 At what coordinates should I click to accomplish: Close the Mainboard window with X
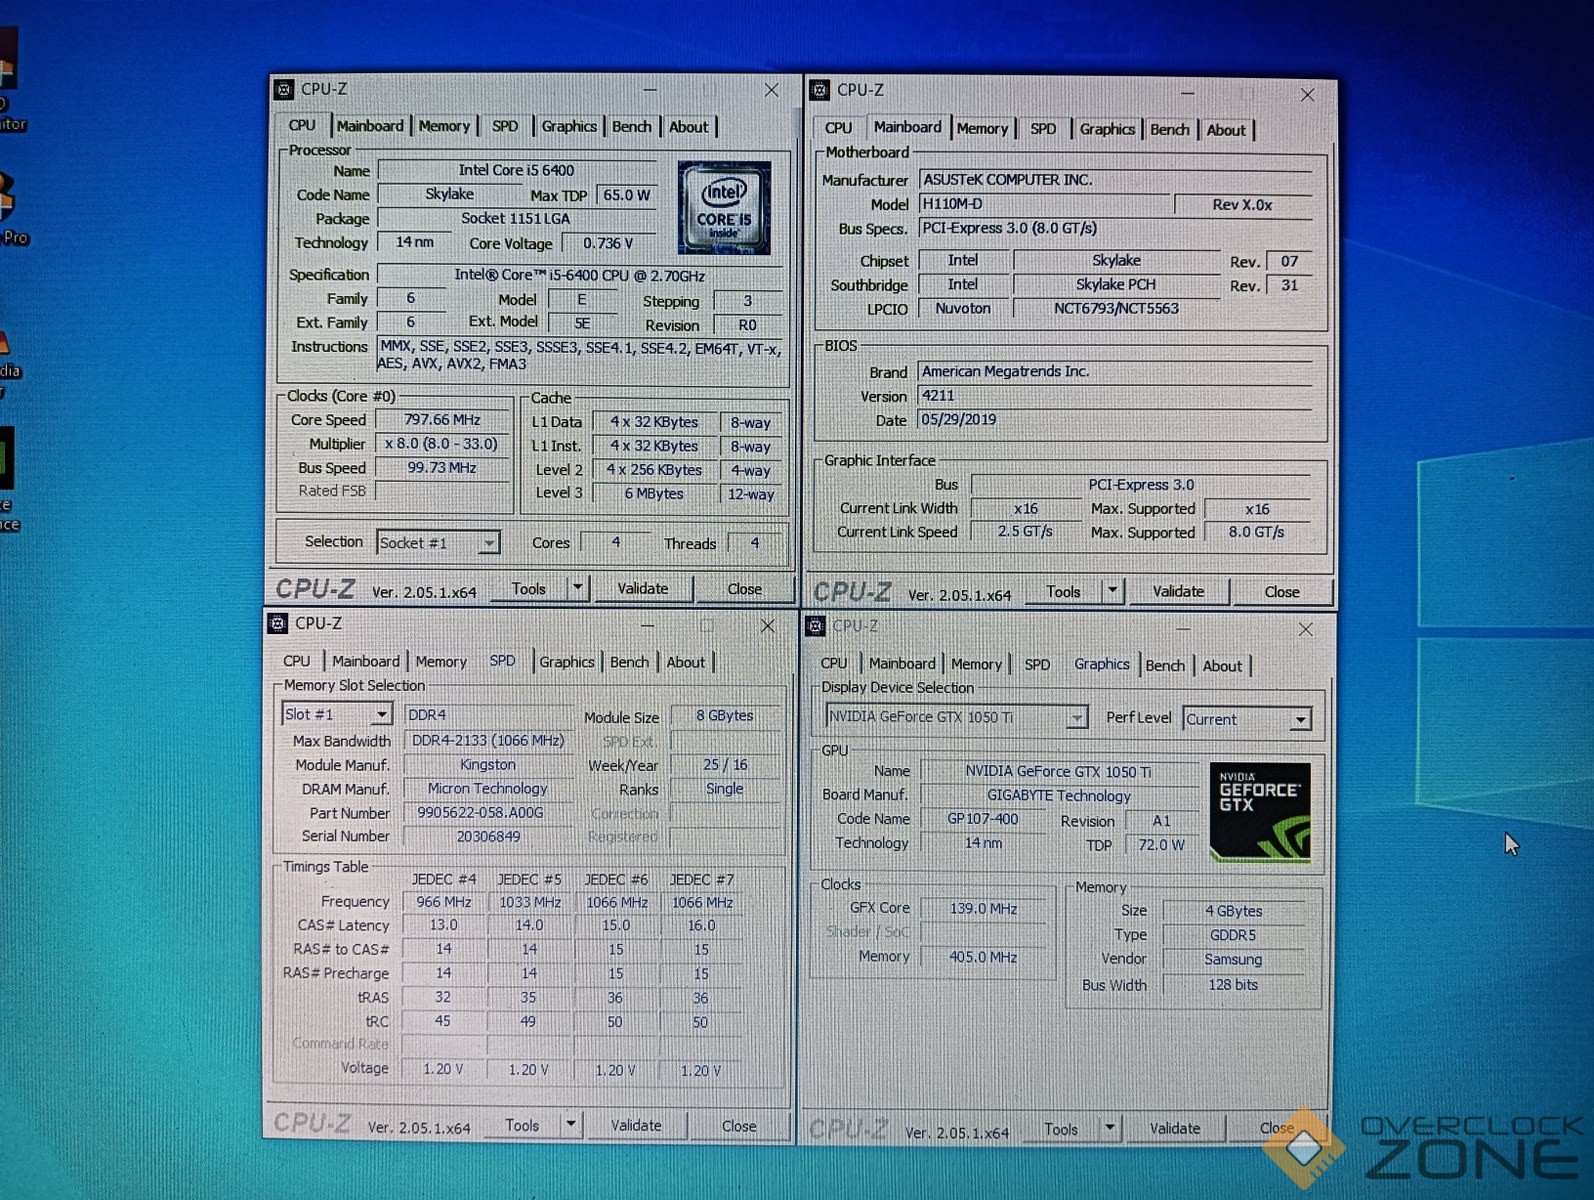pos(1307,94)
